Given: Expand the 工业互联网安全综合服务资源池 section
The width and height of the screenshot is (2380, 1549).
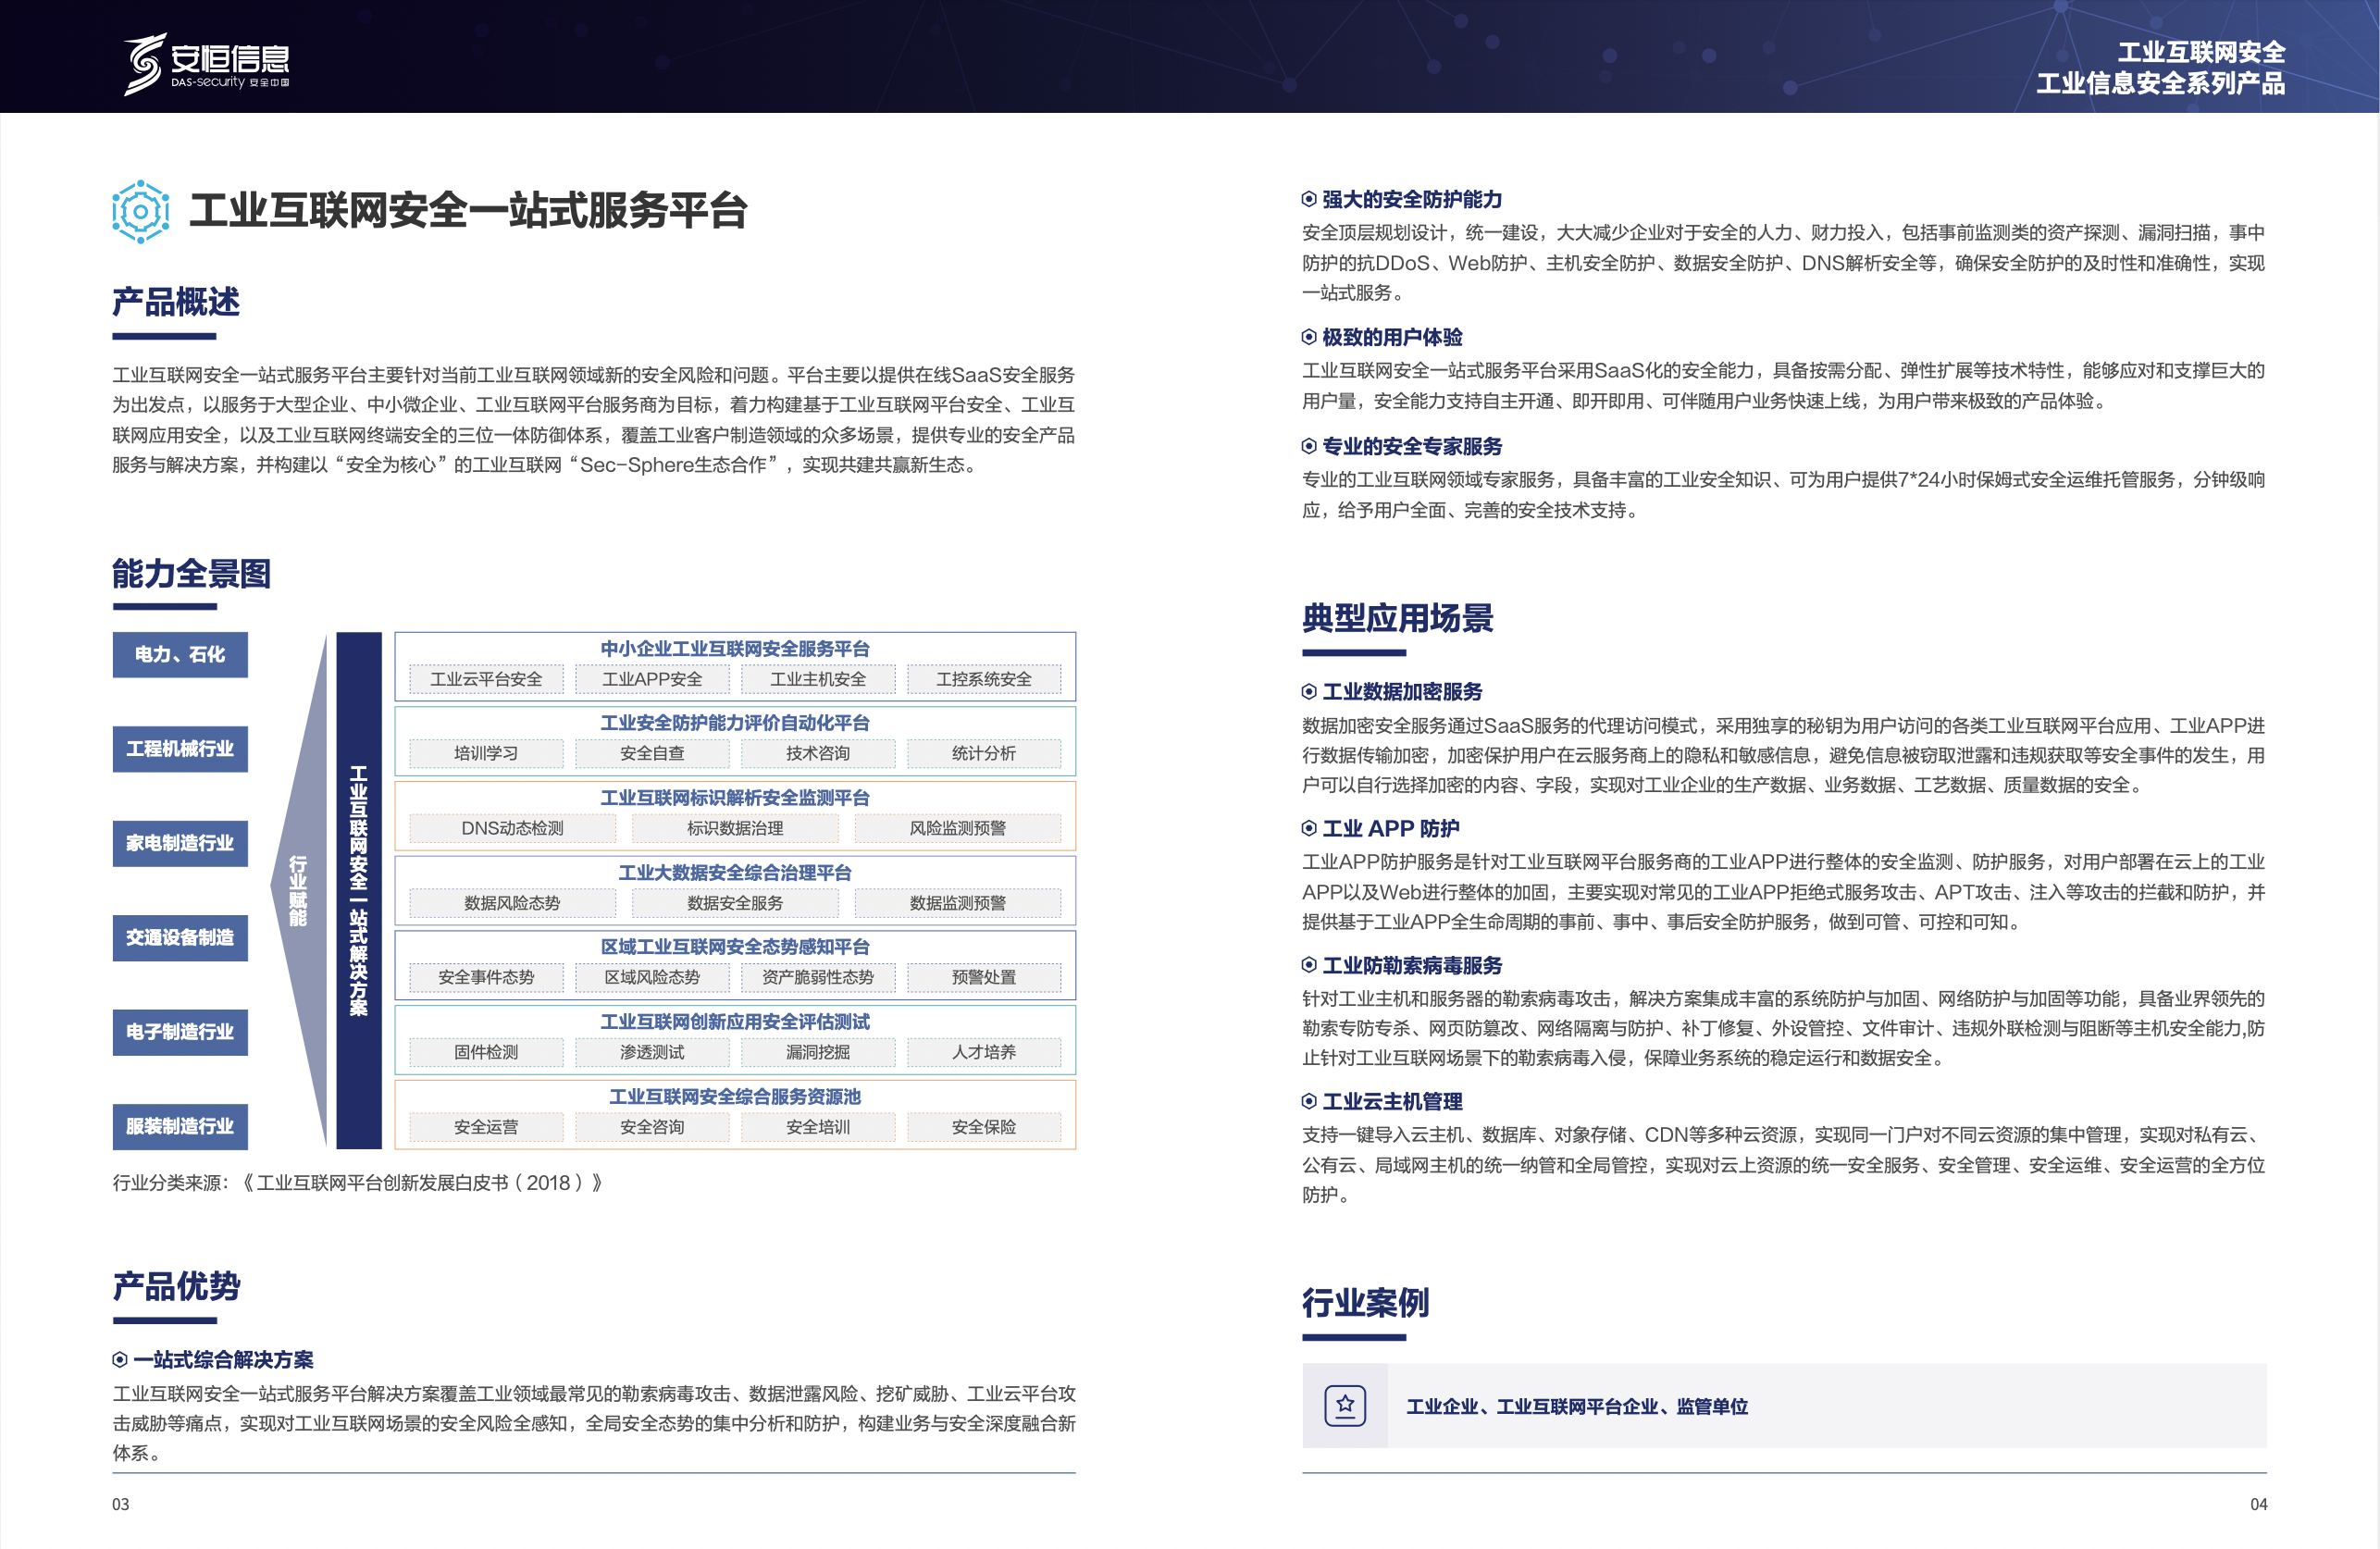Looking at the screenshot, I should pyautogui.click(x=737, y=1096).
